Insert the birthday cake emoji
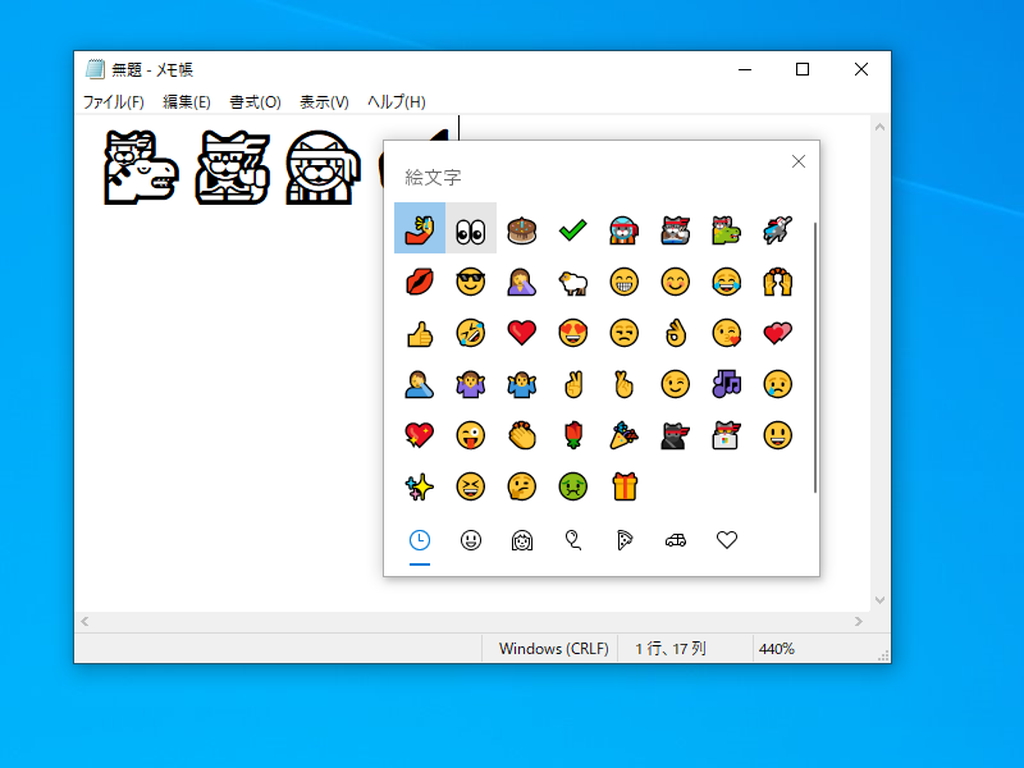1024x768 pixels. 521,228
